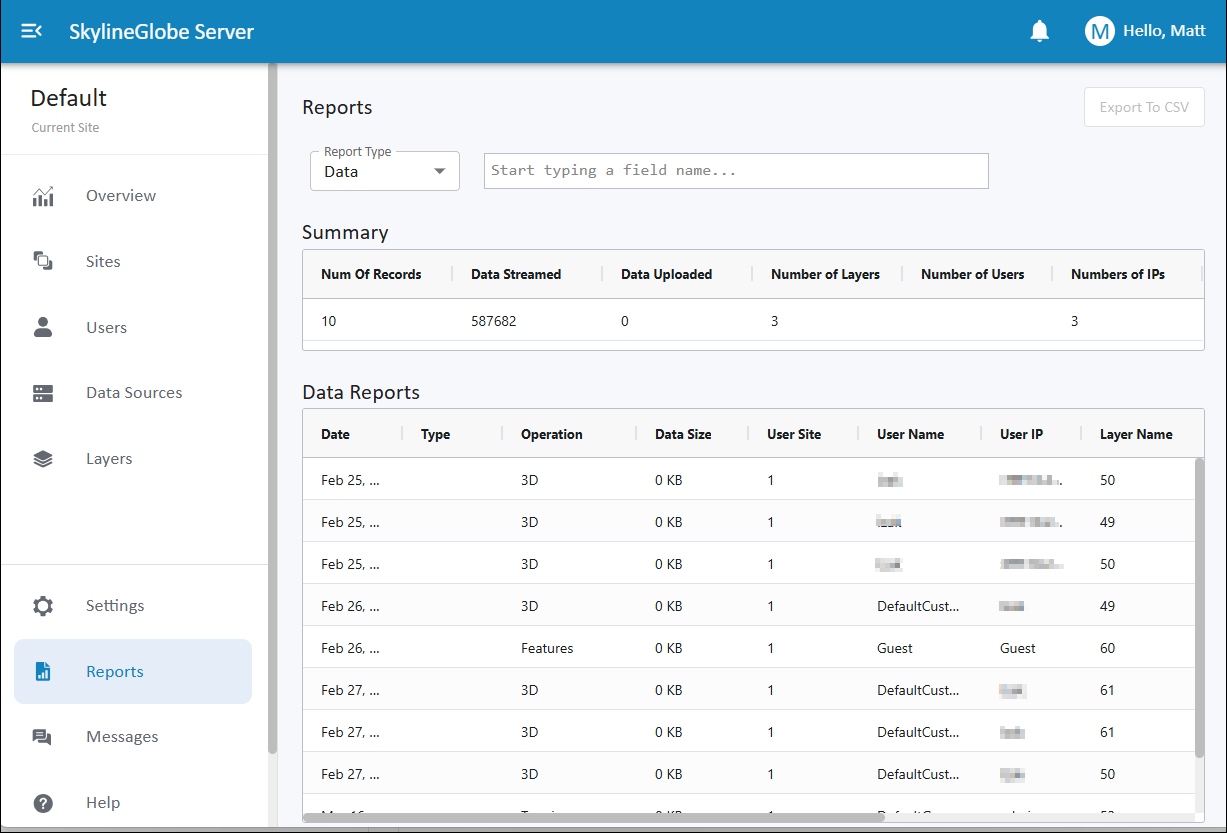Open the notifications bell
The image size is (1227, 833).
tap(1040, 31)
